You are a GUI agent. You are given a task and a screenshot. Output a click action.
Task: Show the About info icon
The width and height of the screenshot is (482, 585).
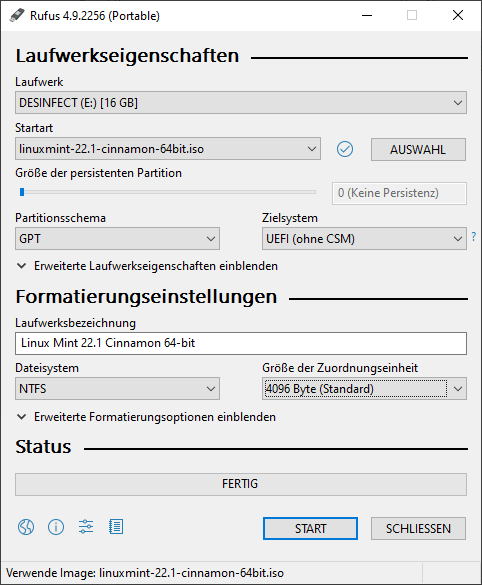tap(56, 527)
